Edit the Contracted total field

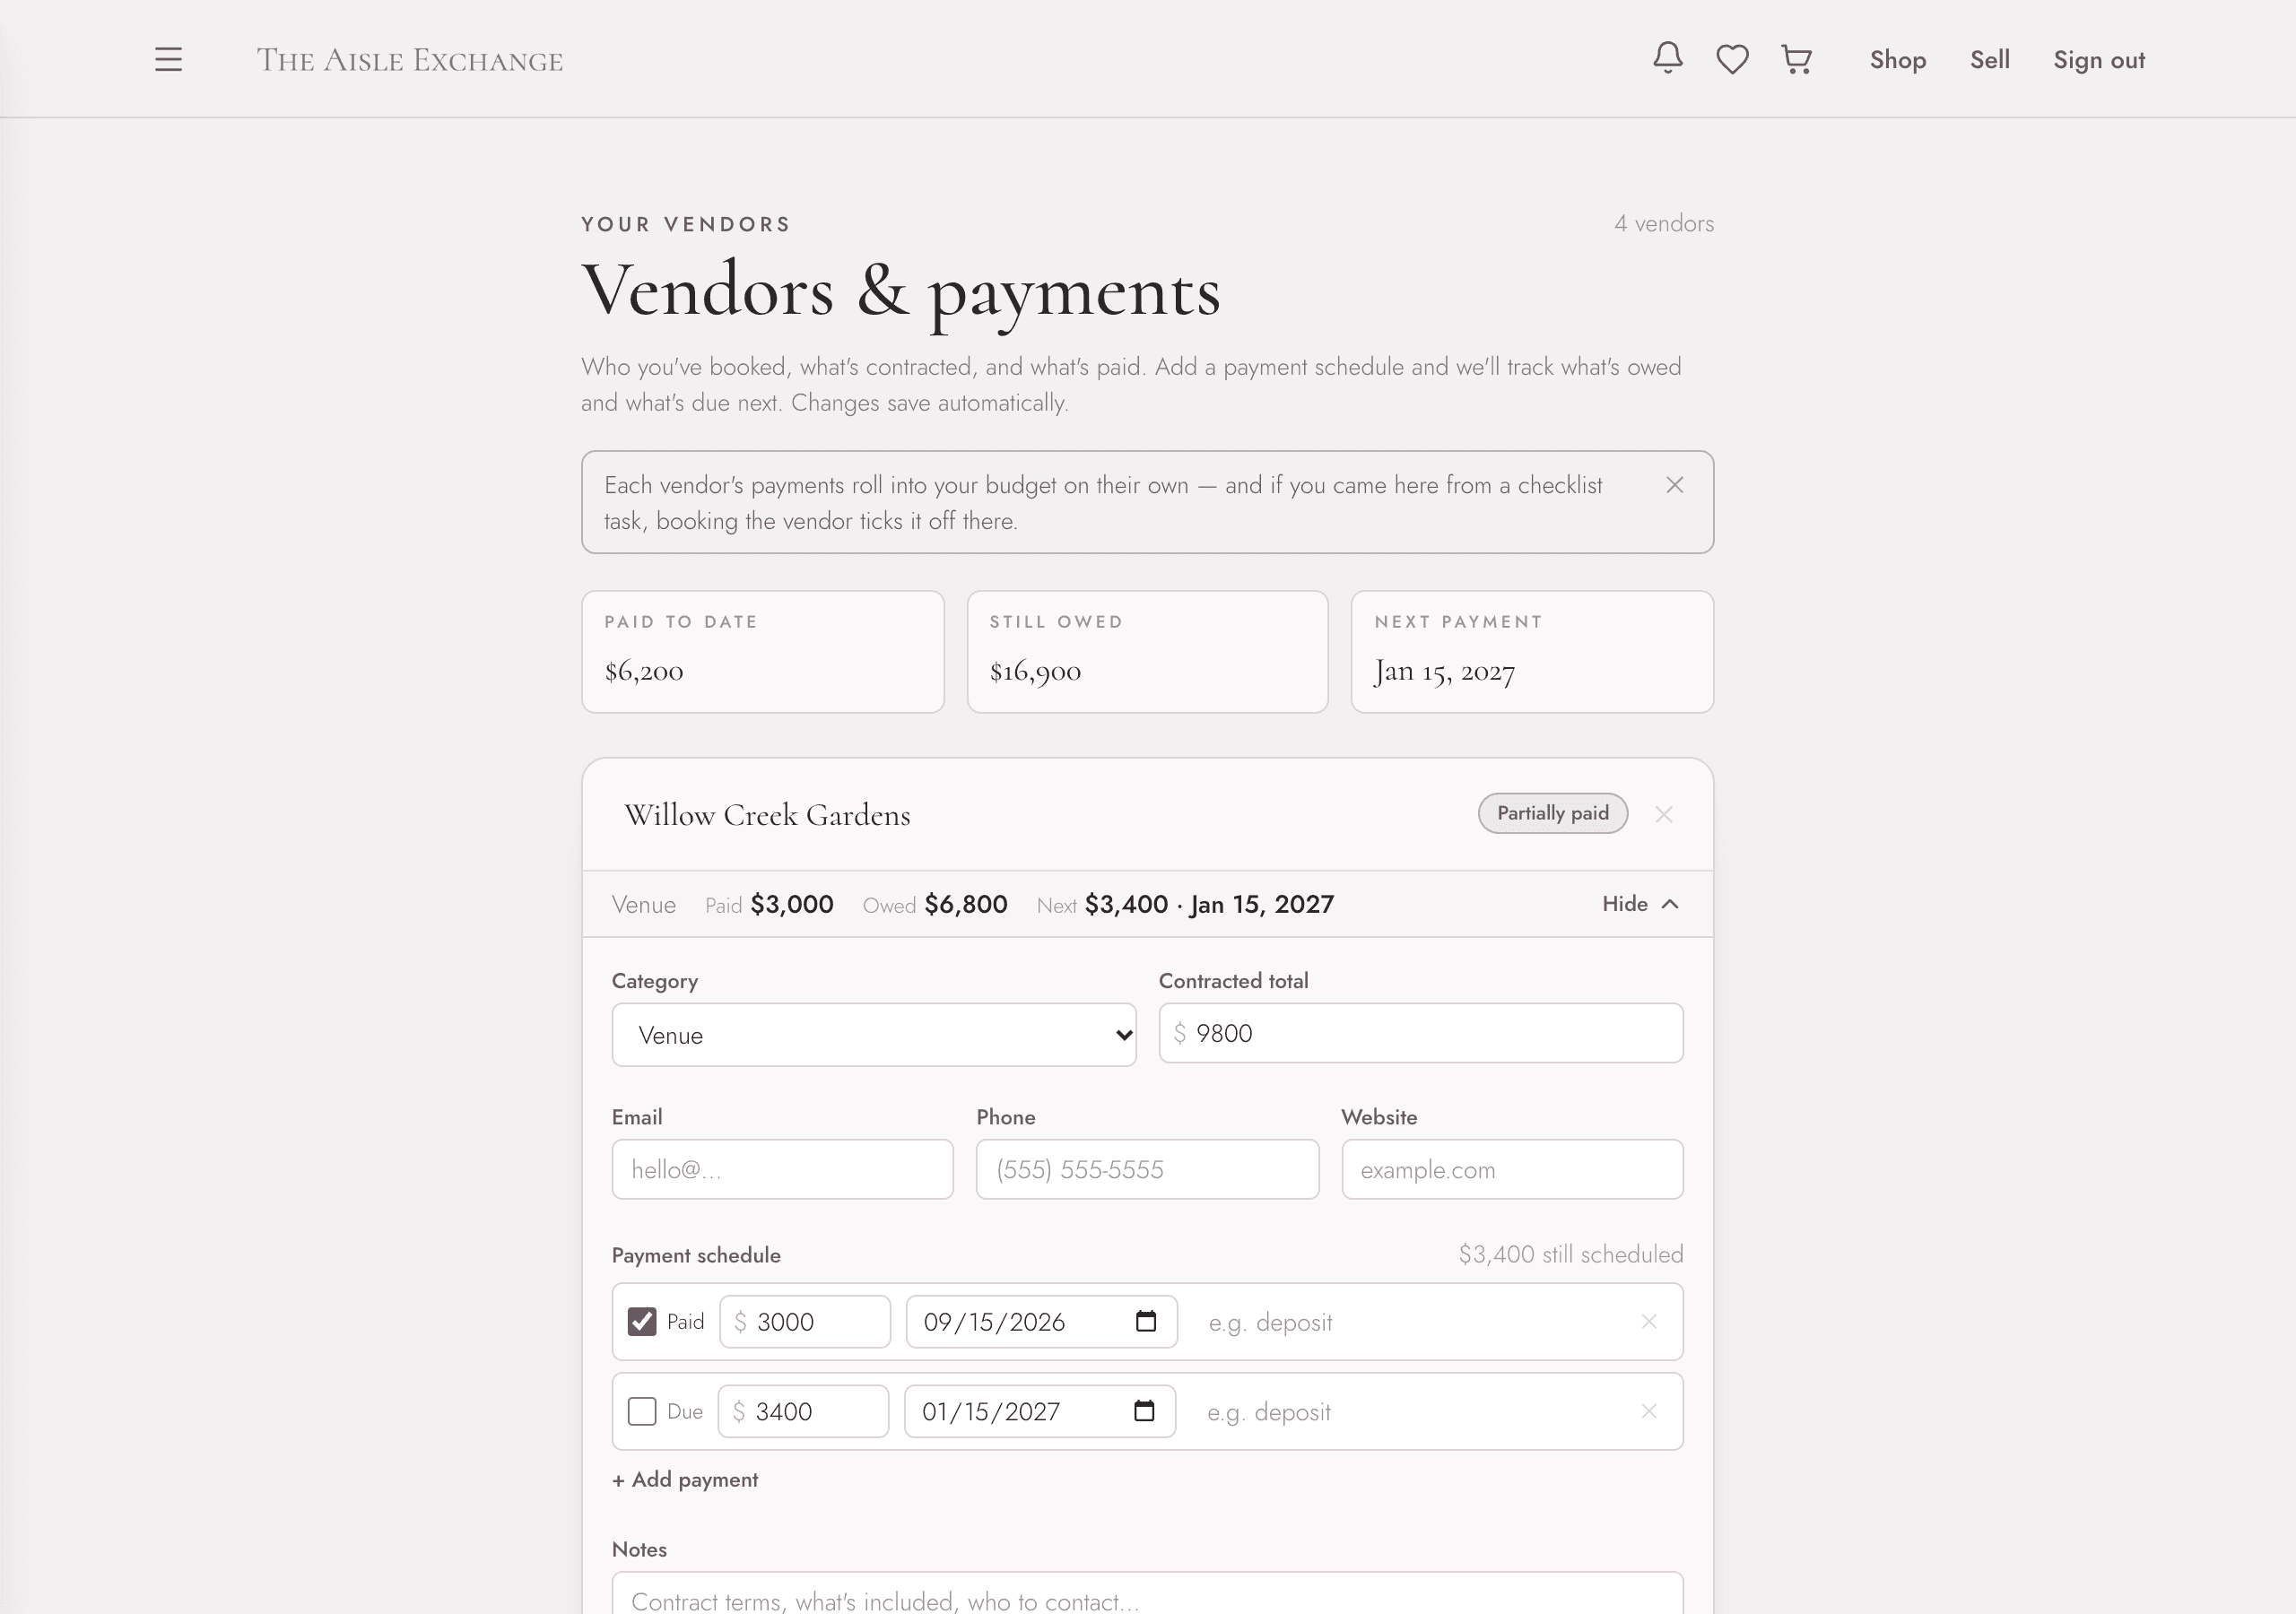click(x=1421, y=1033)
